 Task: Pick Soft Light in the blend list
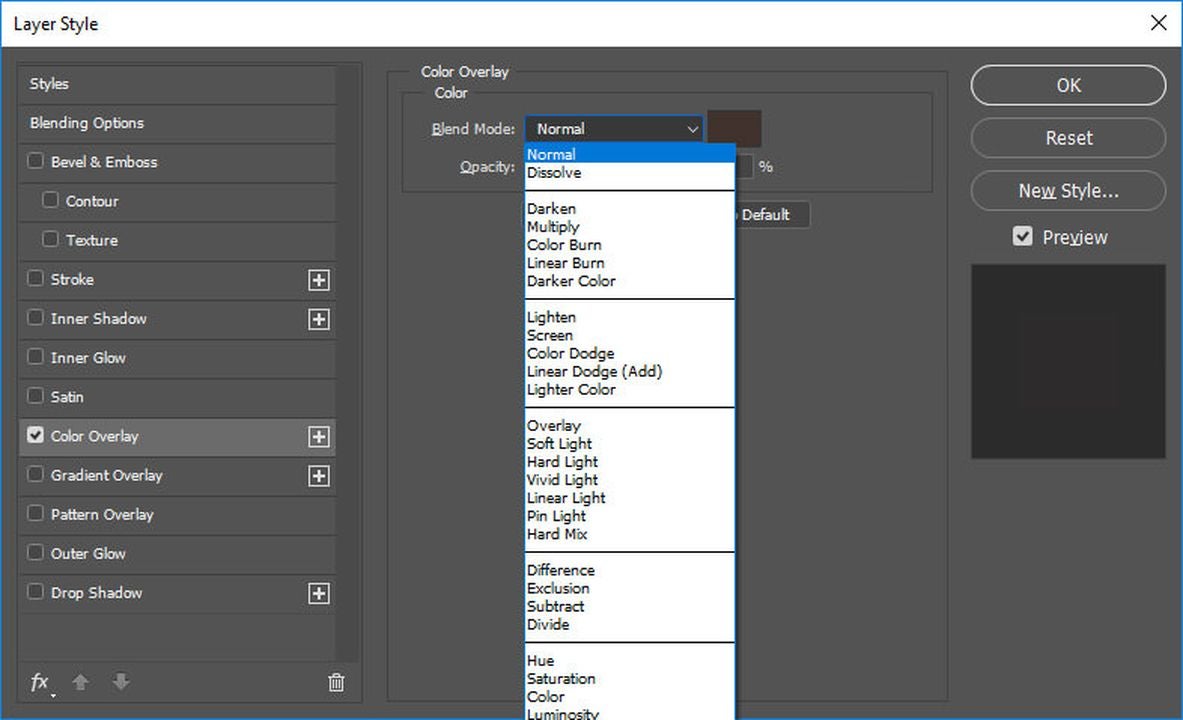pos(559,444)
